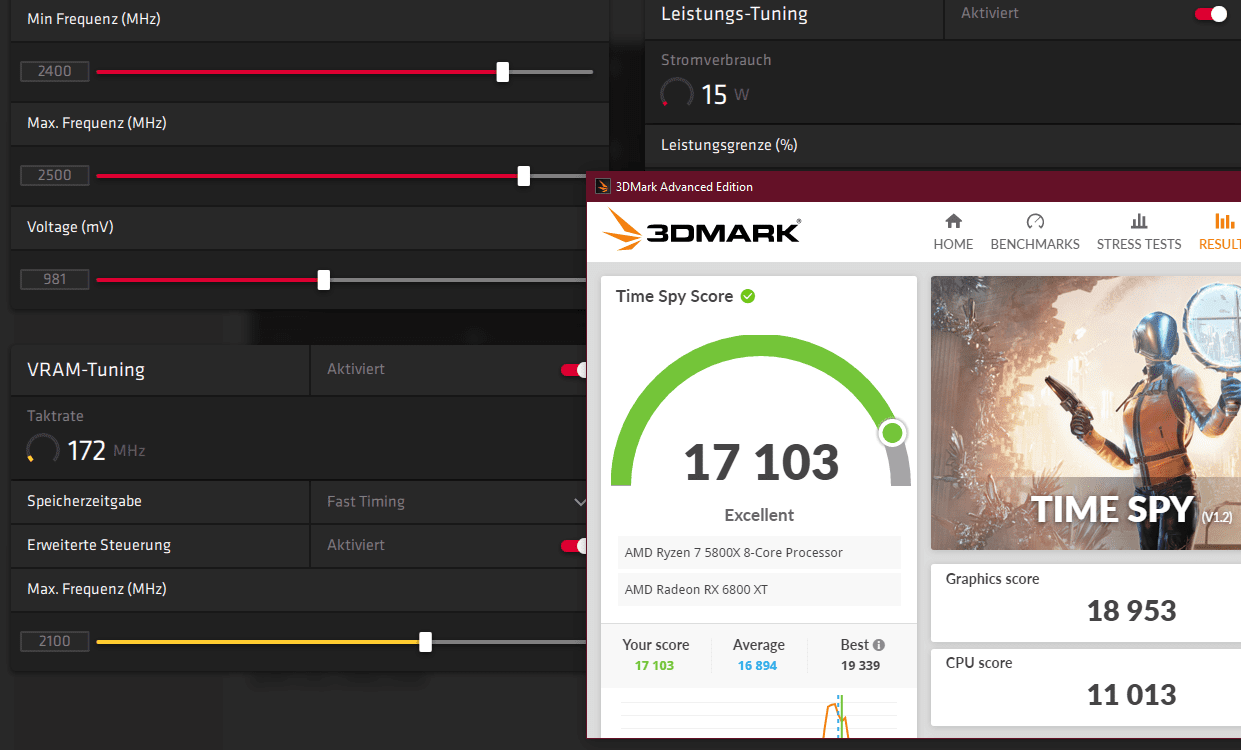The image size is (1241, 750).
Task: Click the Average score 16 894
Action: click(757, 666)
